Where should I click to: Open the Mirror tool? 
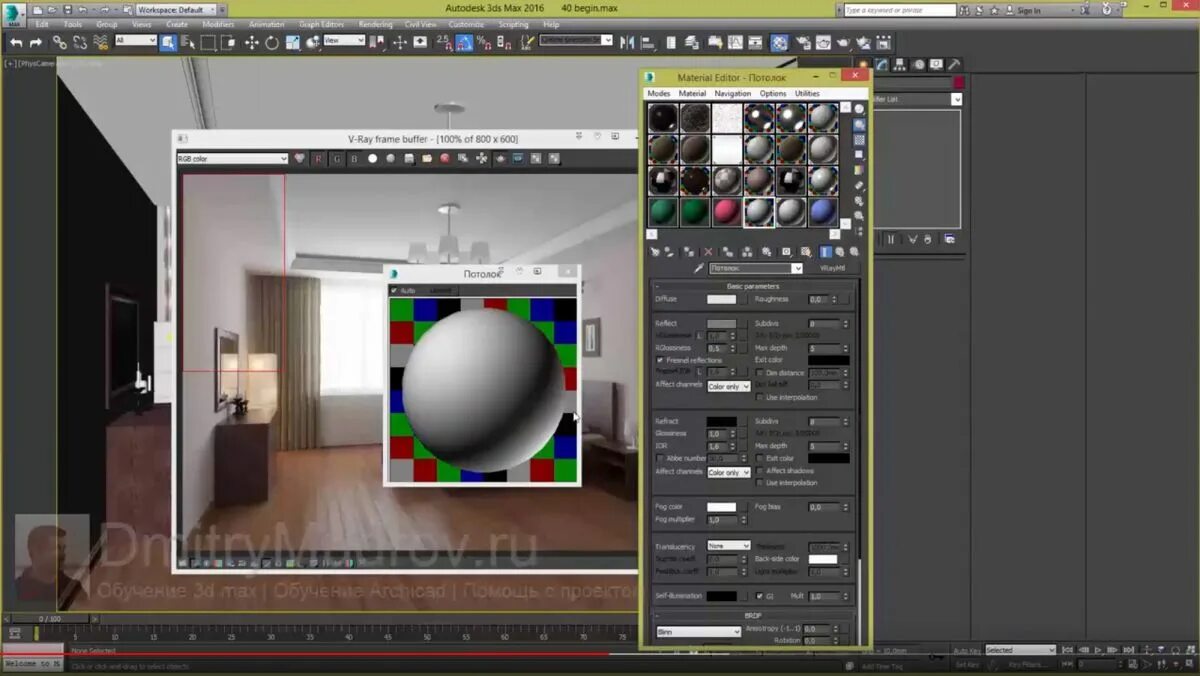[x=626, y=42]
